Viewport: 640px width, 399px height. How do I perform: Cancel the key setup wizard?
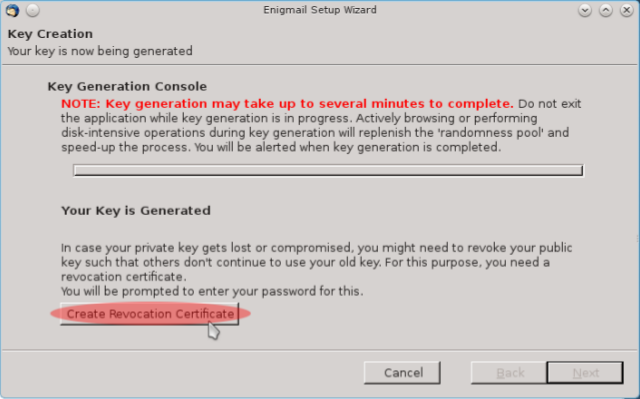click(x=402, y=372)
